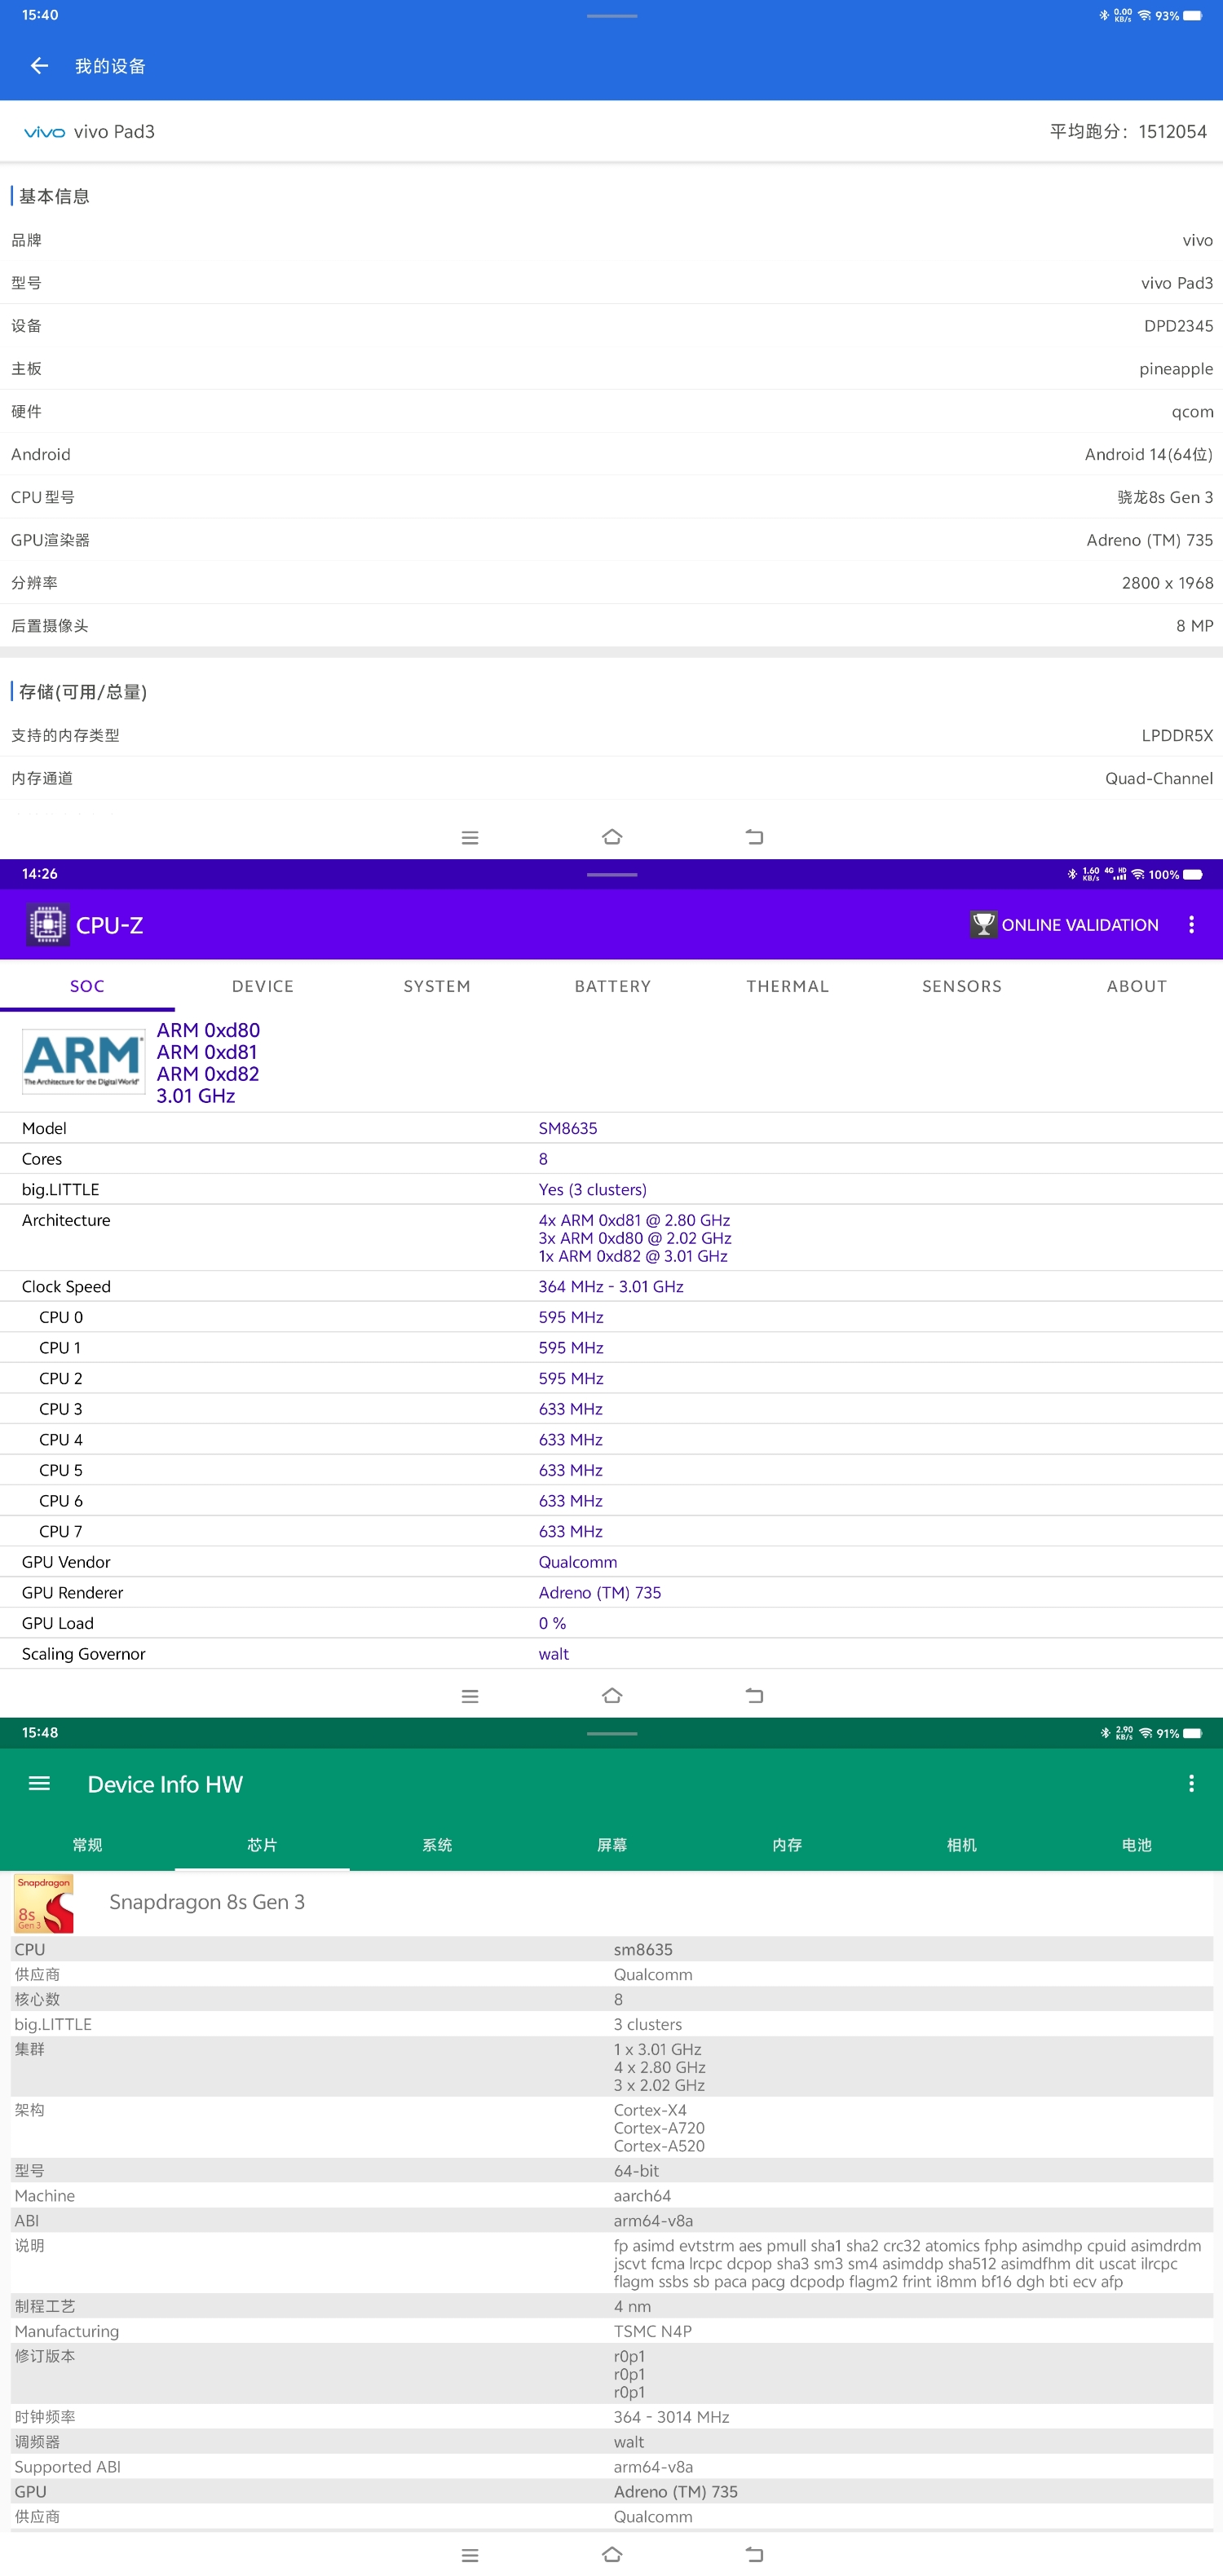
Task: Tap Manufacturing TSMC N4P row
Action: click(611, 2331)
